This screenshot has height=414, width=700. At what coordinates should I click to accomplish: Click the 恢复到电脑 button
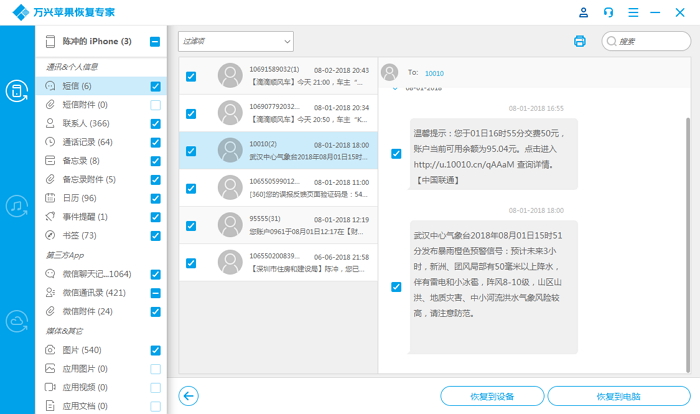[618, 396]
